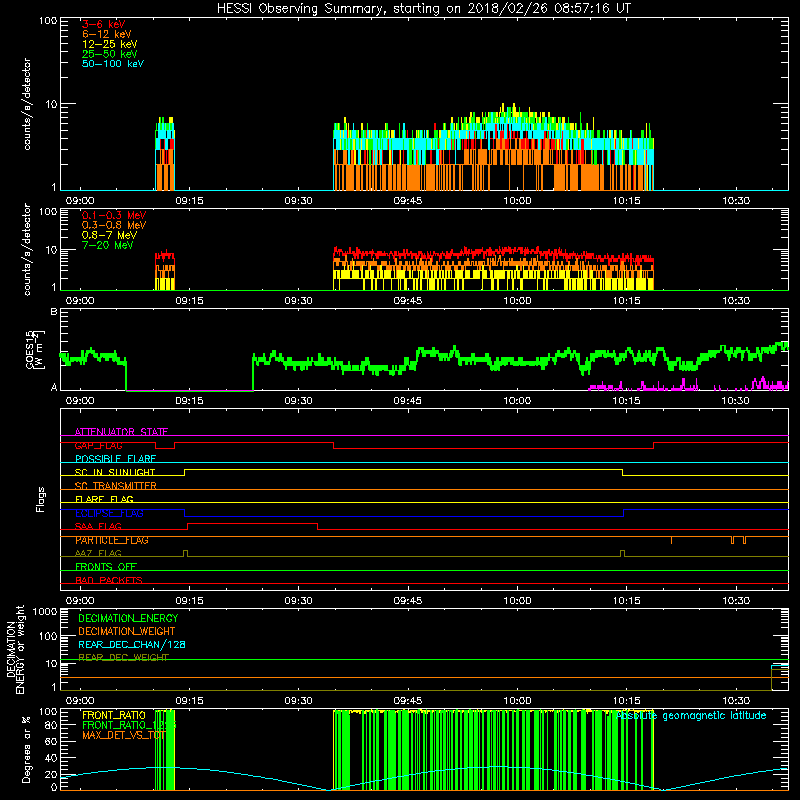The height and width of the screenshot is (800, 800).
Task: Click the GAP_FLAG label
Action: pos(98,445)
